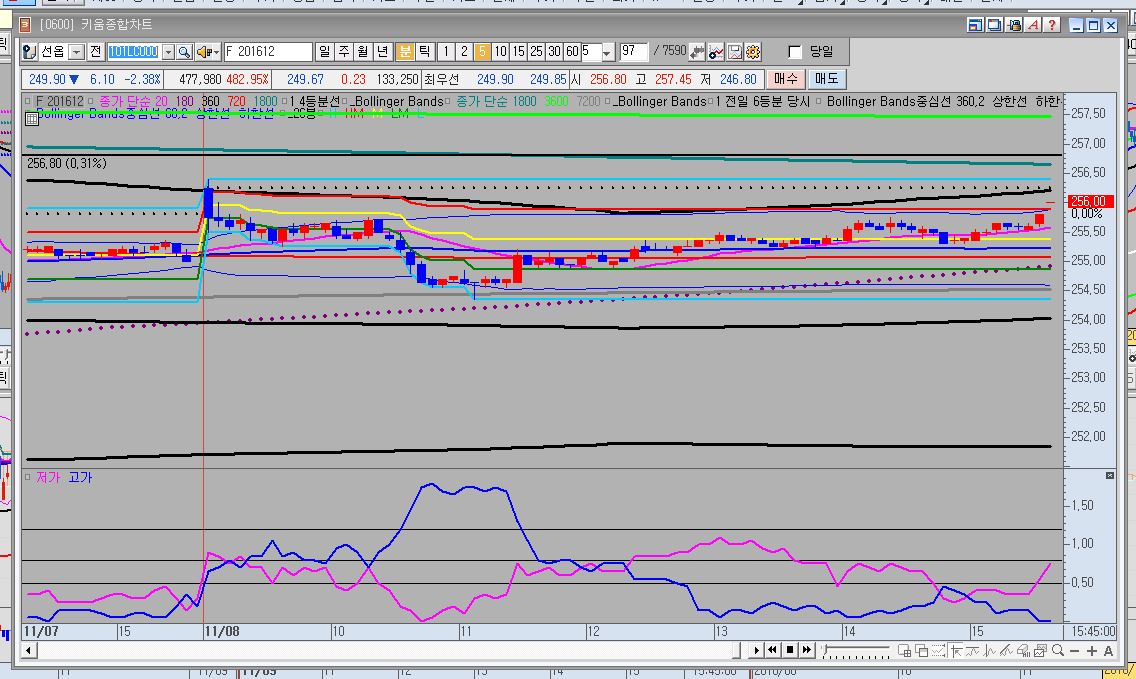Click the zoom magnifier icon at bottom

(1058, 650)
